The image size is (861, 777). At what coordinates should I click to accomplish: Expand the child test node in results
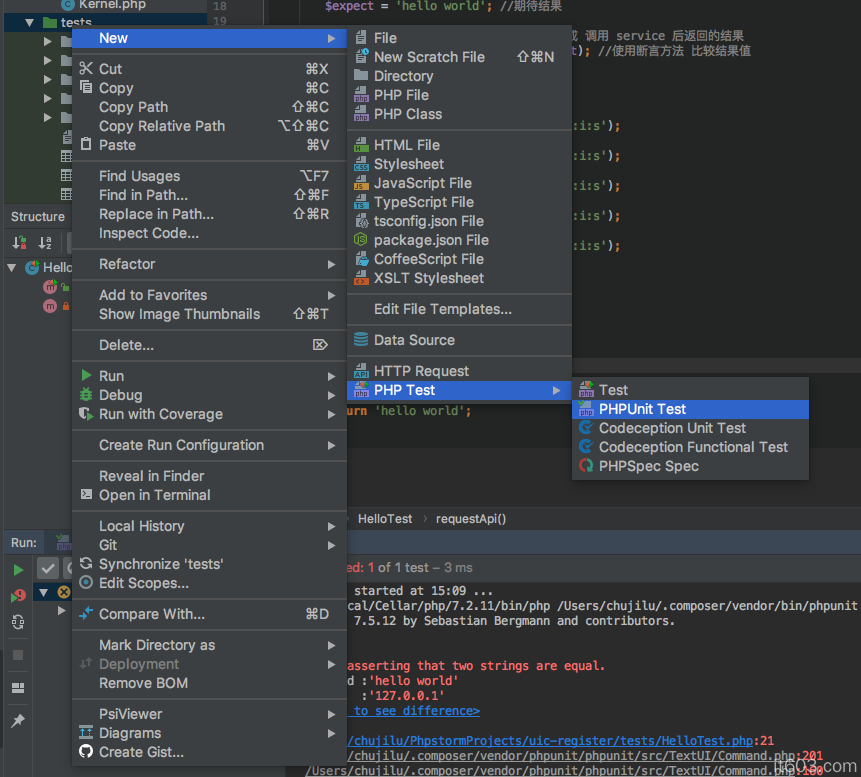click(61, 610)
